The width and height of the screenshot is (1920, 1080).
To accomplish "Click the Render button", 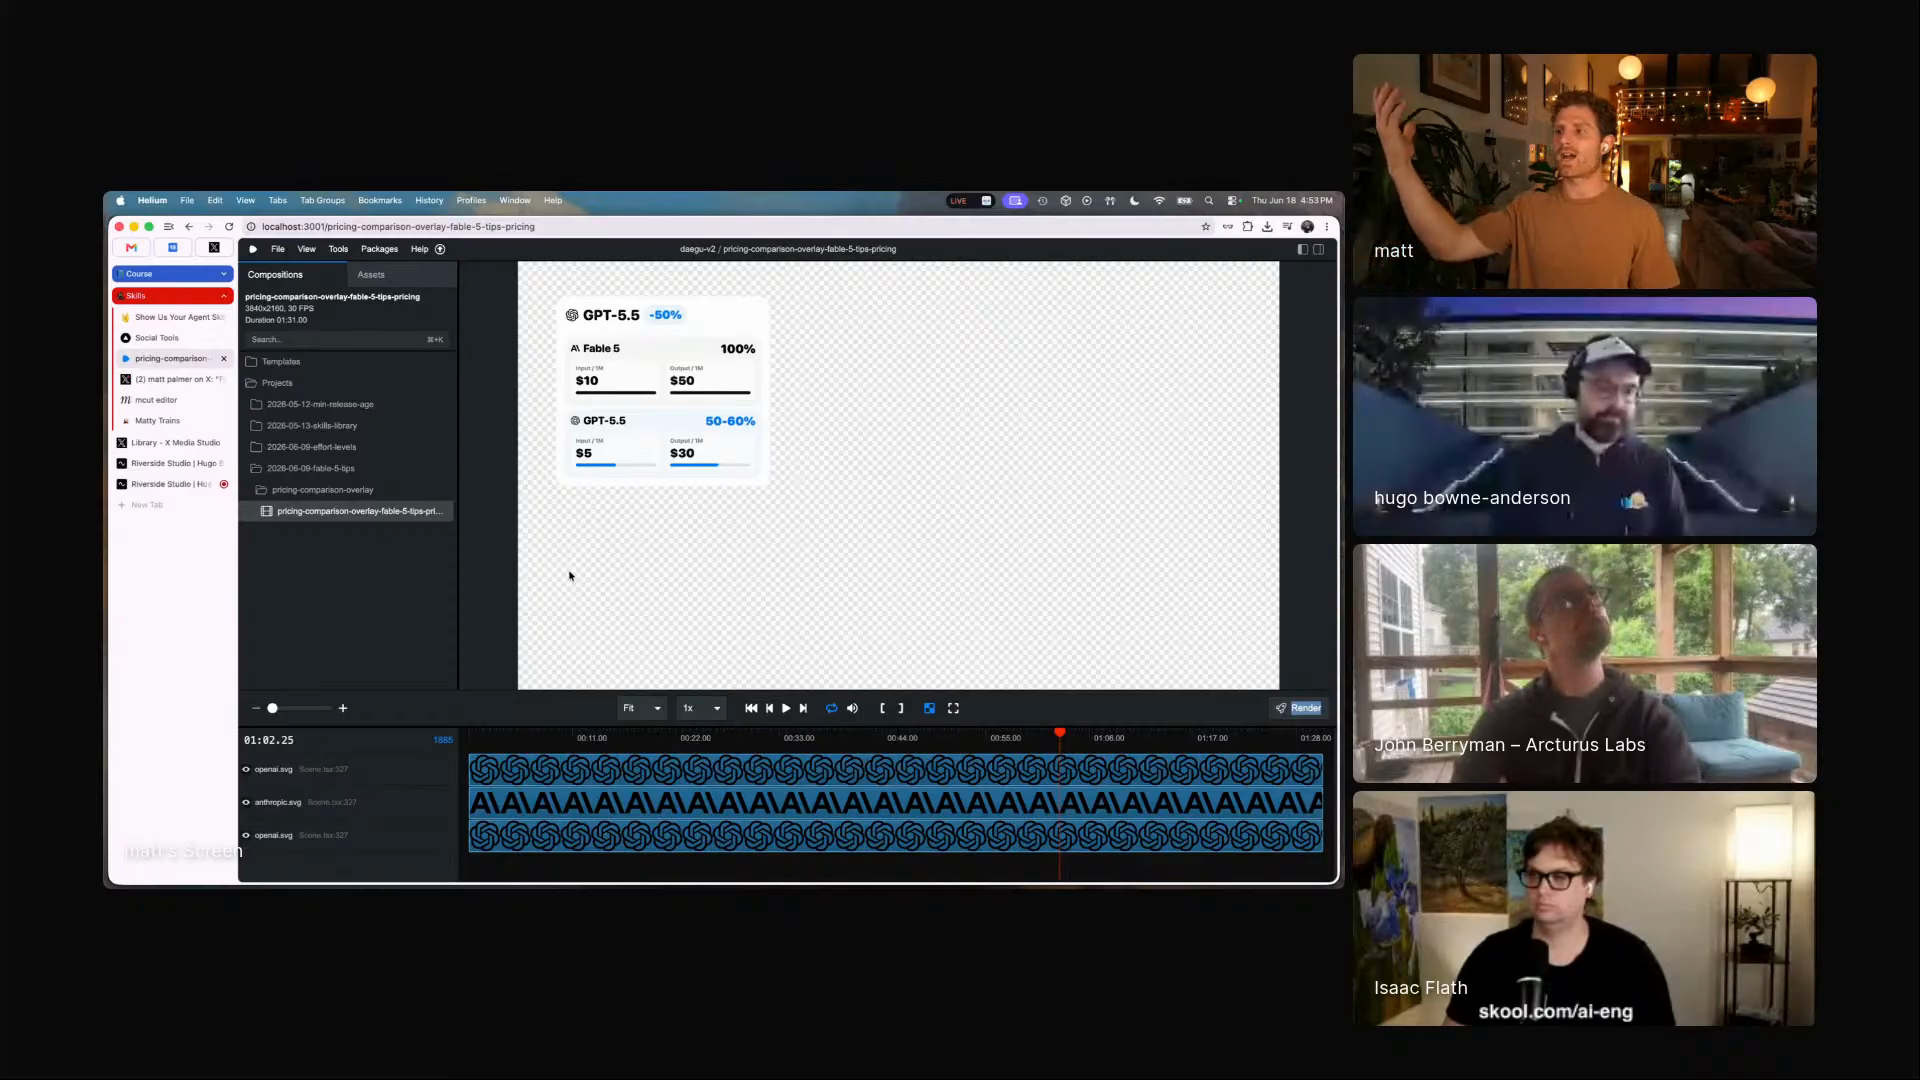I will pyautogui.click(x=1299, y=708).
